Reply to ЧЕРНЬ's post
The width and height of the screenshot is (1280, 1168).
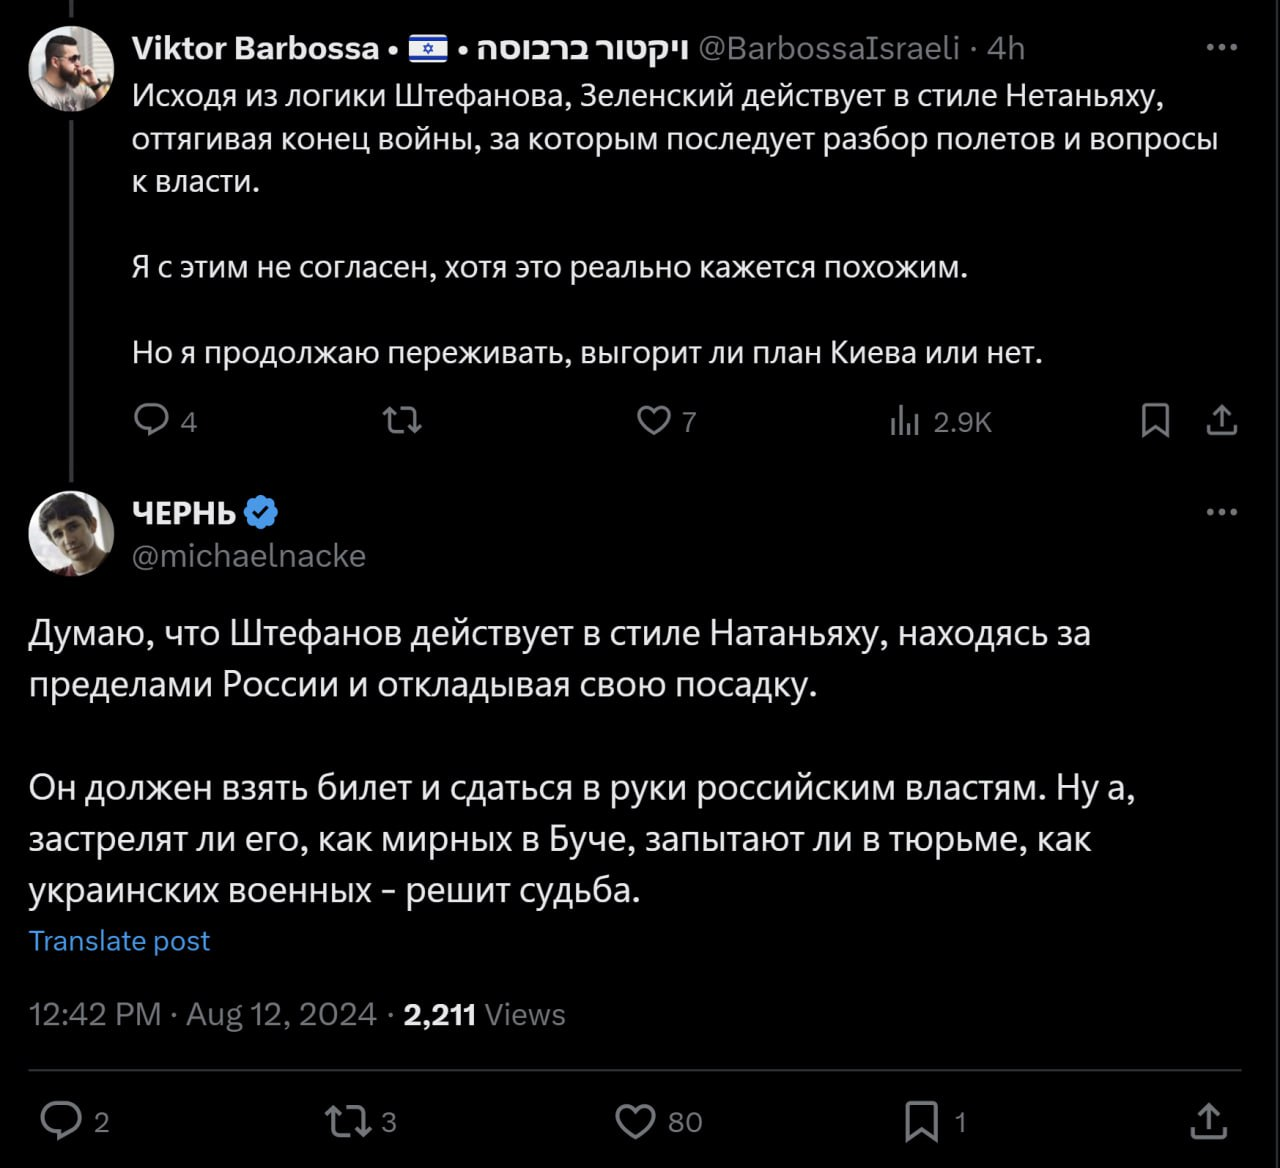tap(62, 1121)
